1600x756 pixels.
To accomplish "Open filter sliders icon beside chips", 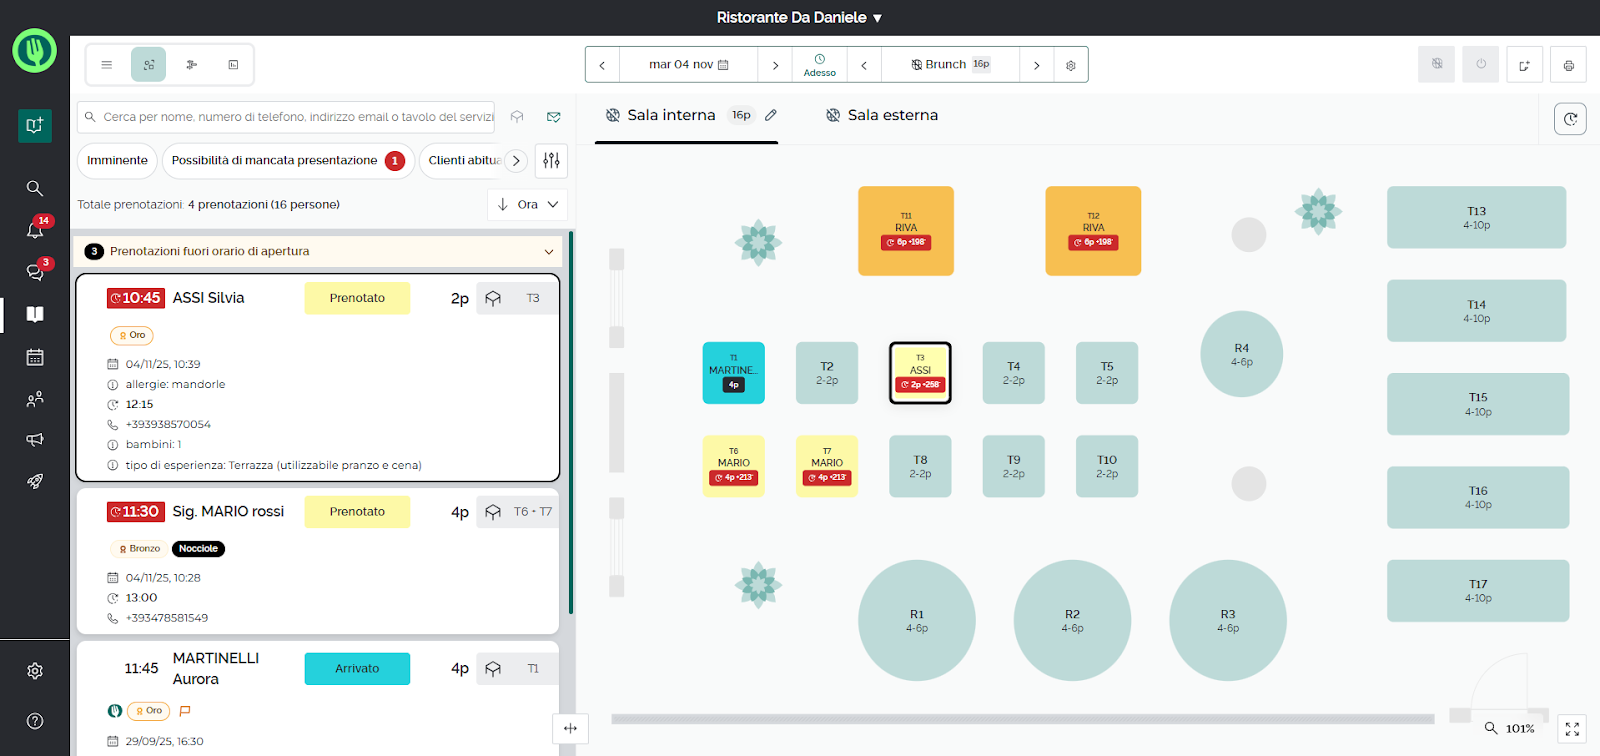I will 551,160.
